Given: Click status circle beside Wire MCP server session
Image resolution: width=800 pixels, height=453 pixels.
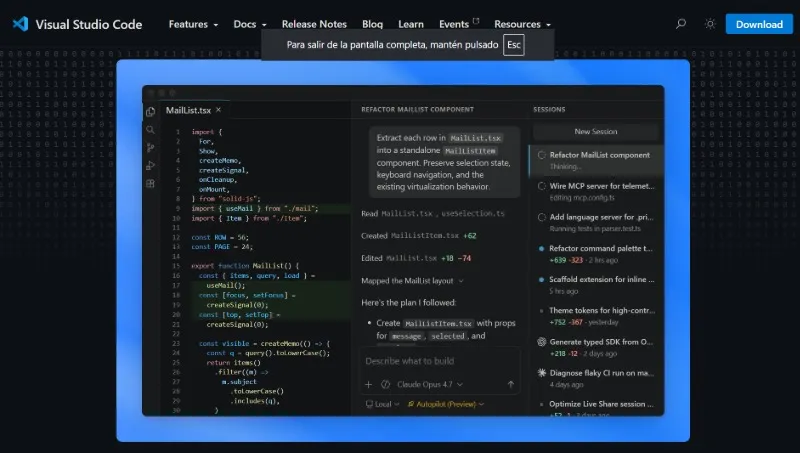Looking at the screenshot, I should pyautogui.click(x=541, y=186).
